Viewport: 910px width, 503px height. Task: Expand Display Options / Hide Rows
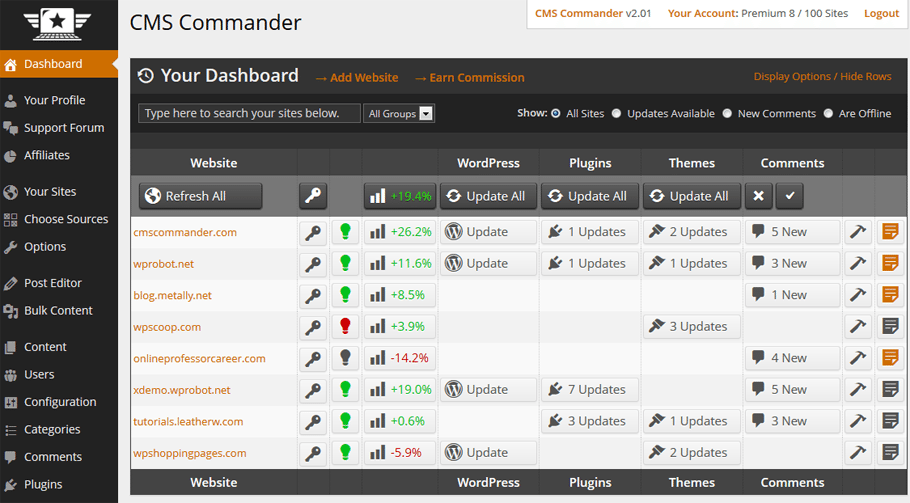tap(822, 77)
